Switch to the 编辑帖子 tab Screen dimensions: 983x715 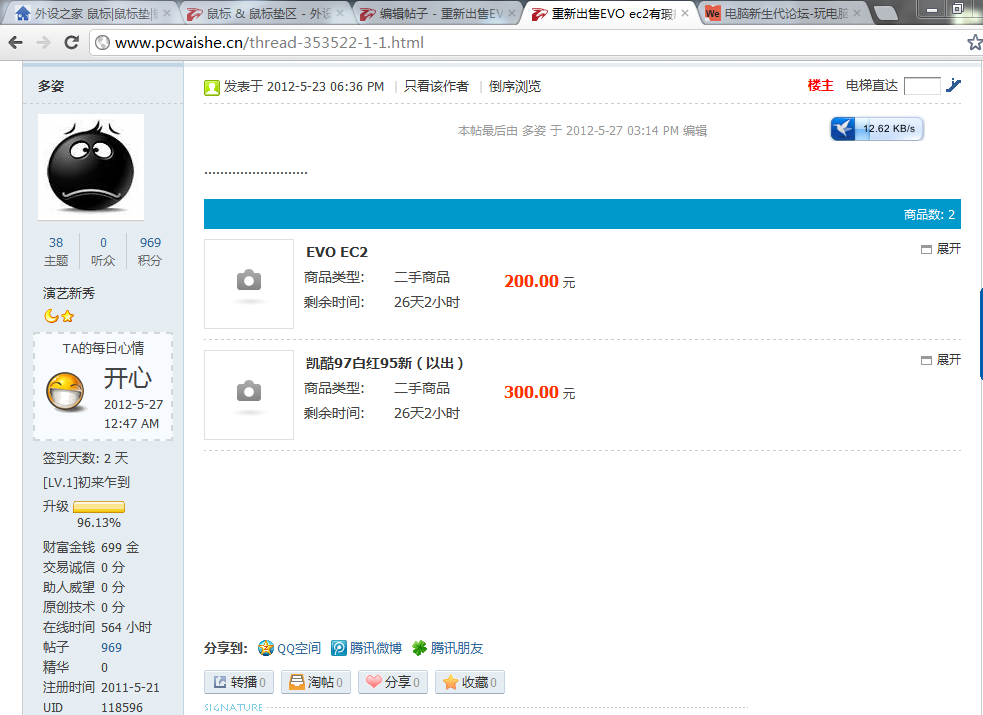tap(439, 13)
